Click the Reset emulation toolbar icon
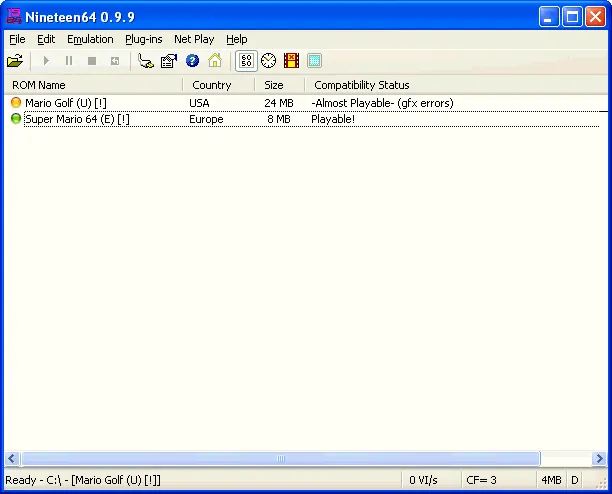The image size is (612, 494). tap(115, 61)
